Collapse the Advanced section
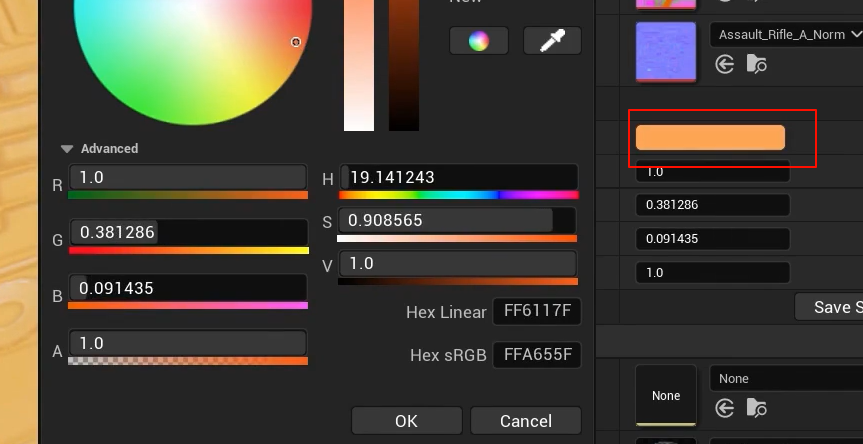 (x=67, y=149)
